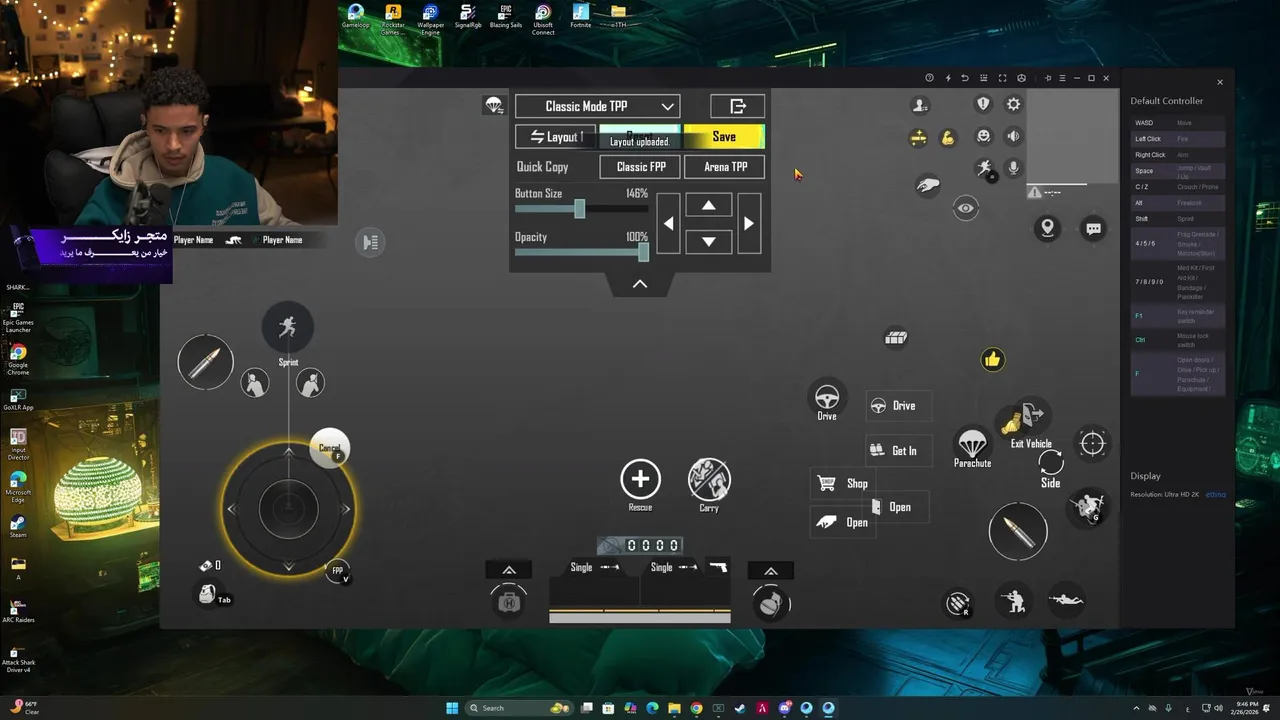Toggle the microphone button
The height and width of the screenshot is (720, 1280).
coord(1013,168)
